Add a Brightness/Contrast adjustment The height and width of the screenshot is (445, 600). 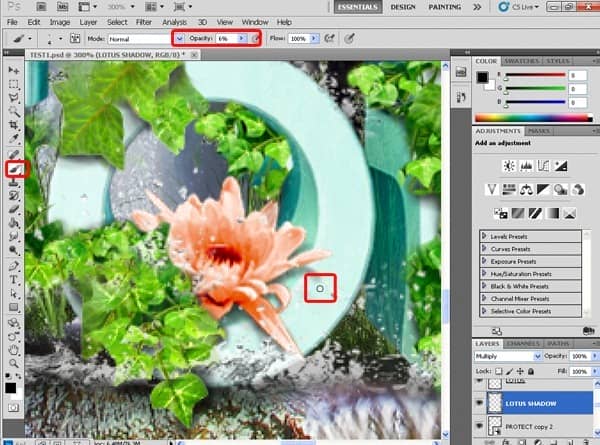click(509, 166)
